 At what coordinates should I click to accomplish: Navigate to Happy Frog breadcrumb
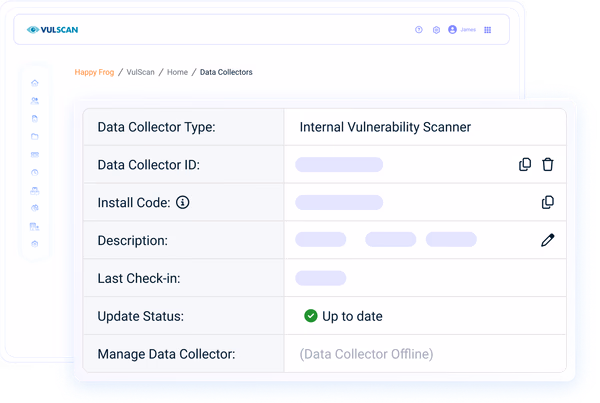94,72
